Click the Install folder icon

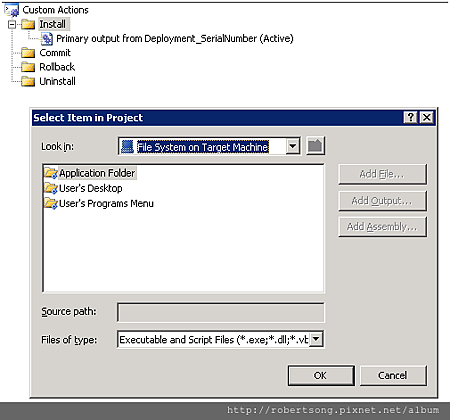tap(28, 24)
